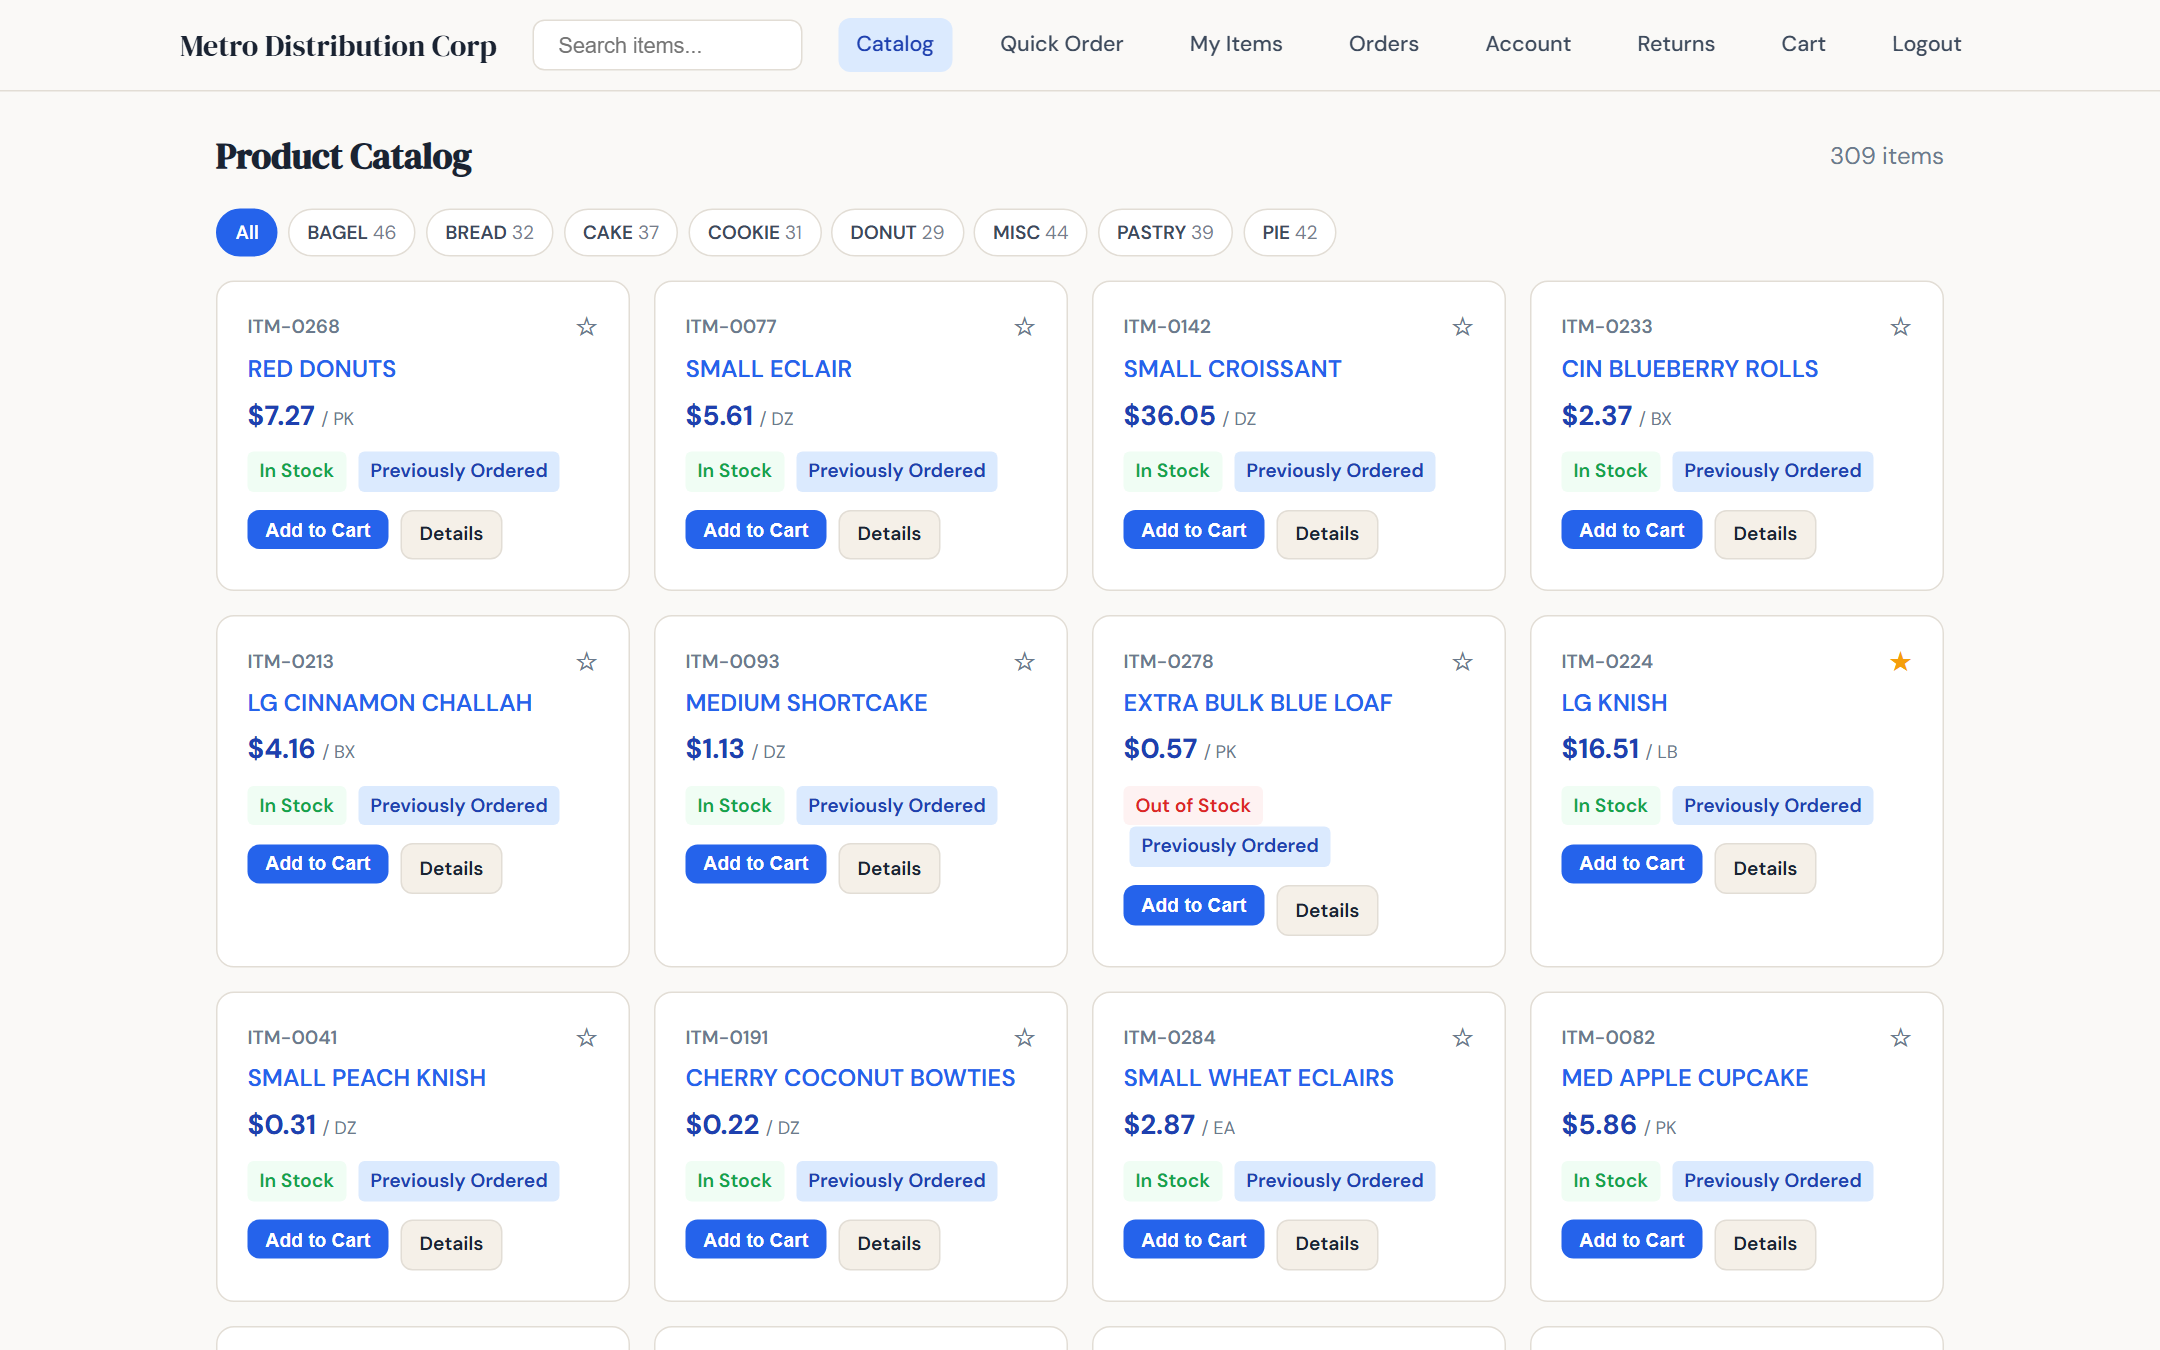This screenshot has width=2160, height=1350.
Task: Favorite the MED APPLE CUPCAKE item
Action: (x=1899, y=1038)
